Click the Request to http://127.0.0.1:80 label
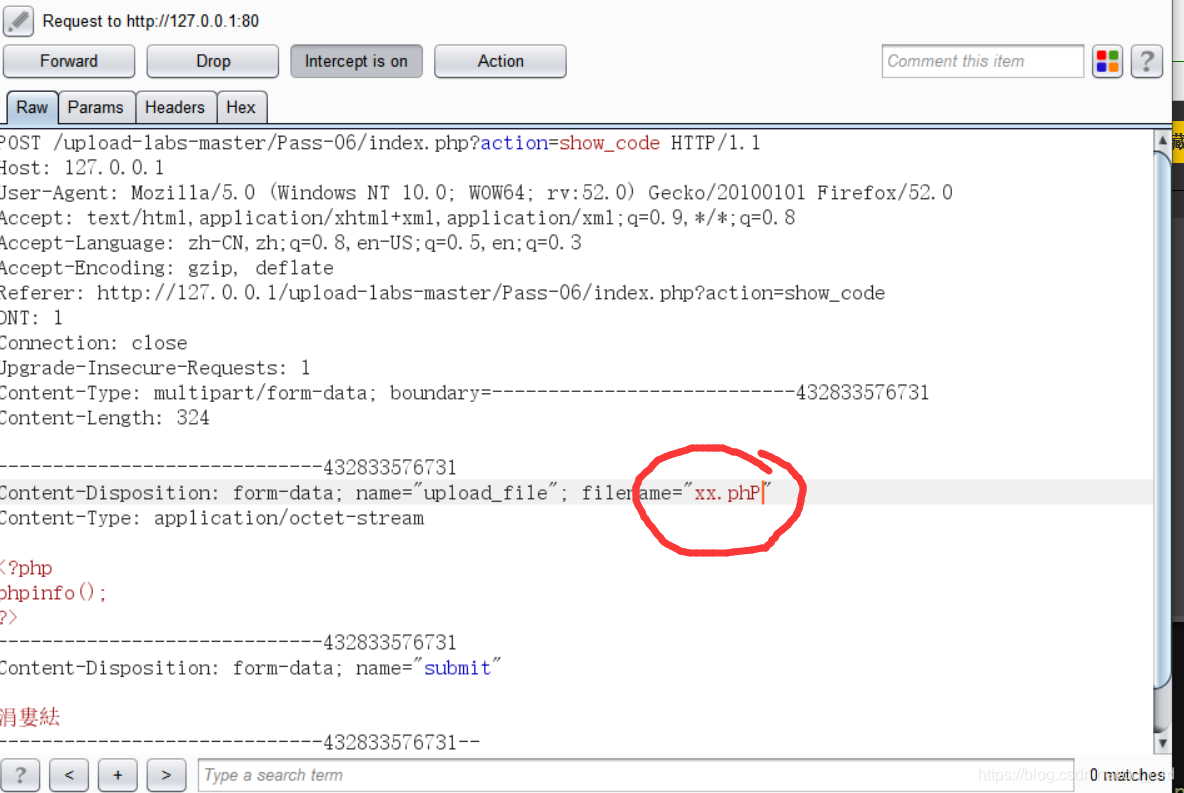Screen dimensions: 1184x793 (x=150, y=21)
